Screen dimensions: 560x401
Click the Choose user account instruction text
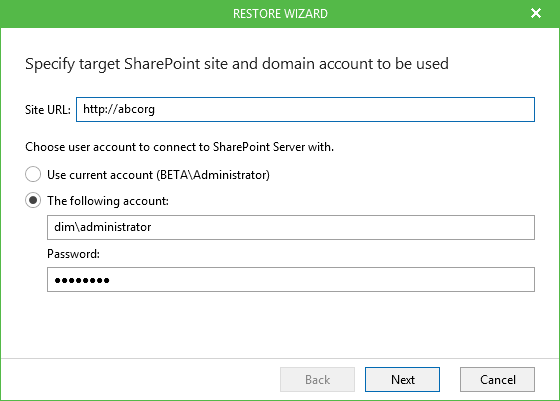179,147
